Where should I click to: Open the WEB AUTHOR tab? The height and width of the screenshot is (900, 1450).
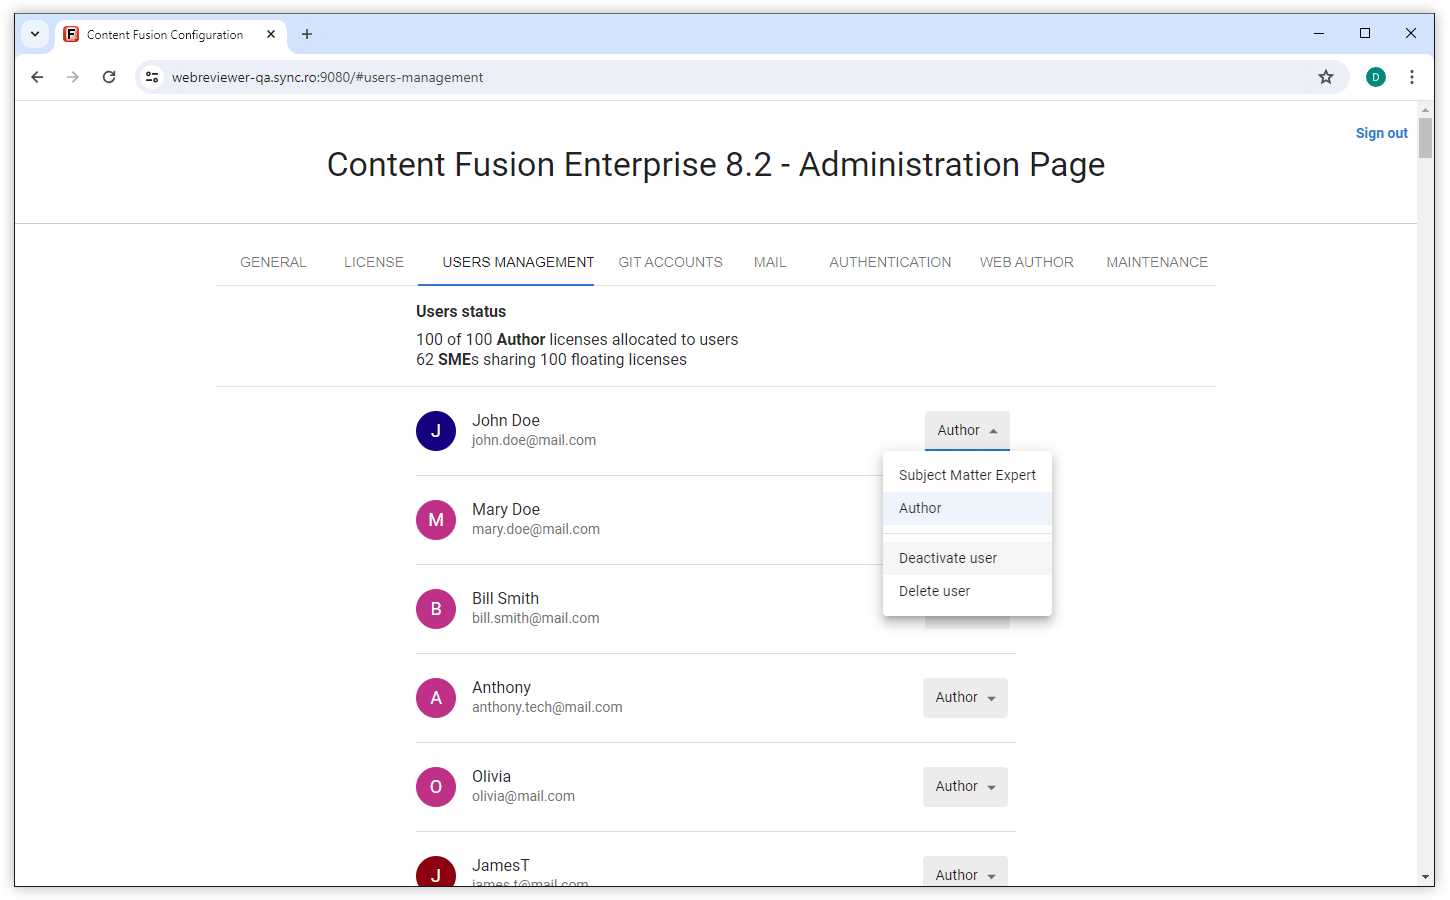[1027, 262]
